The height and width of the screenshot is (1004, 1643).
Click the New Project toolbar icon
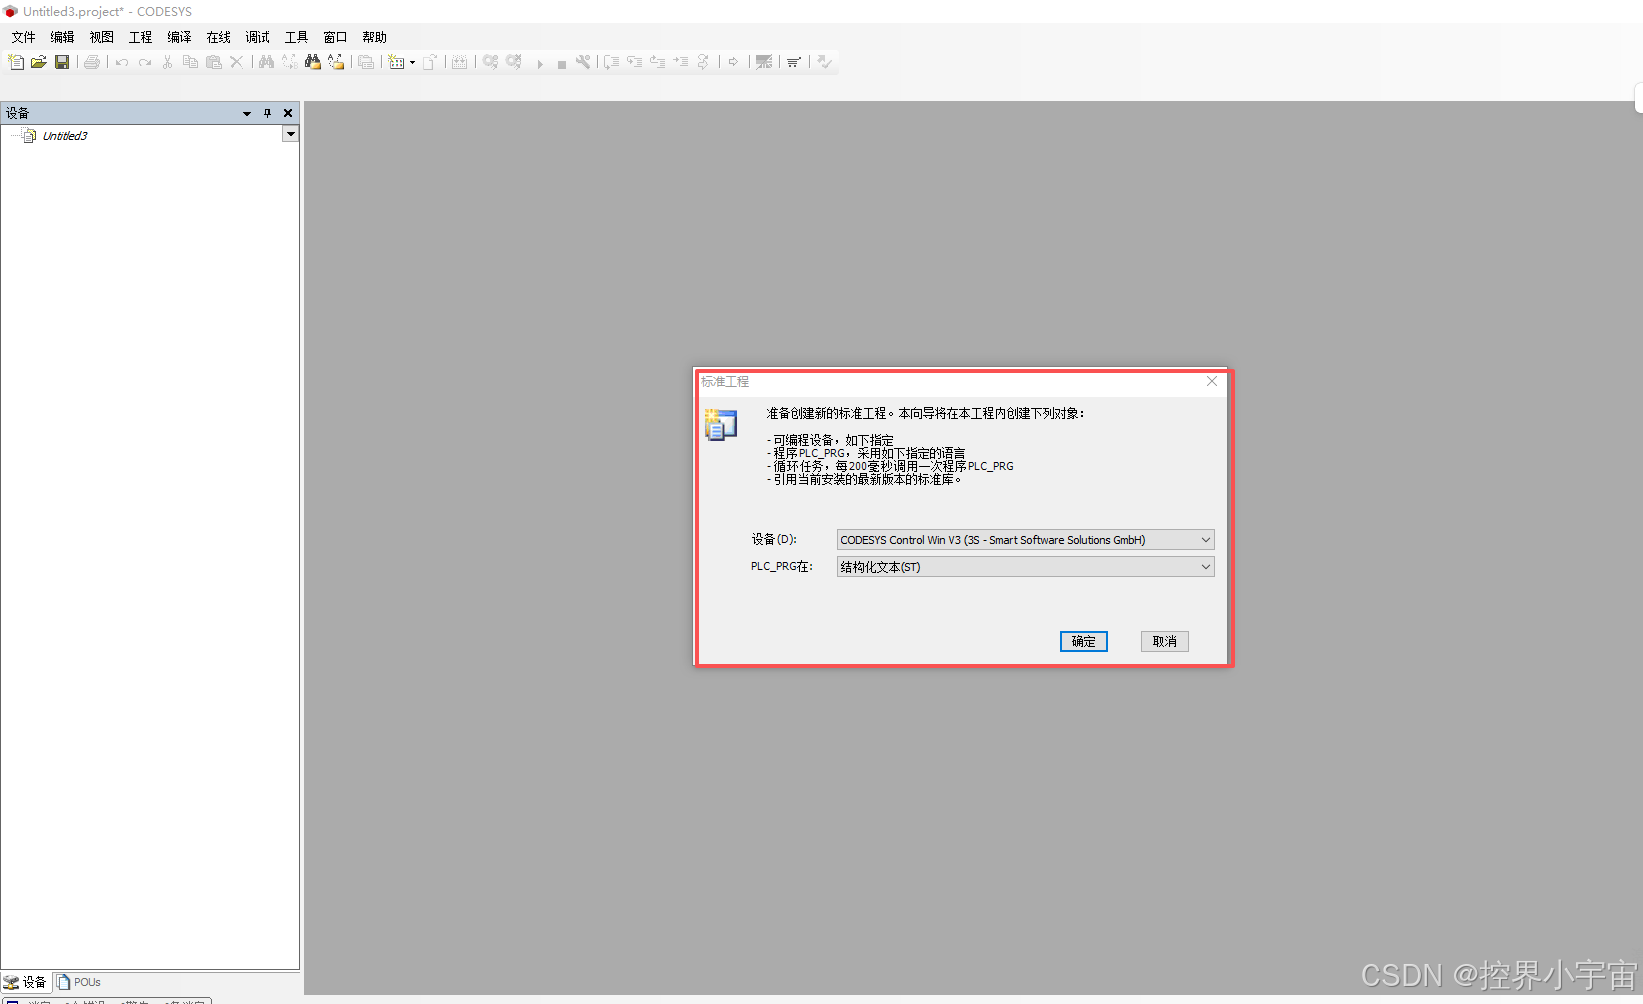[16, 62]
